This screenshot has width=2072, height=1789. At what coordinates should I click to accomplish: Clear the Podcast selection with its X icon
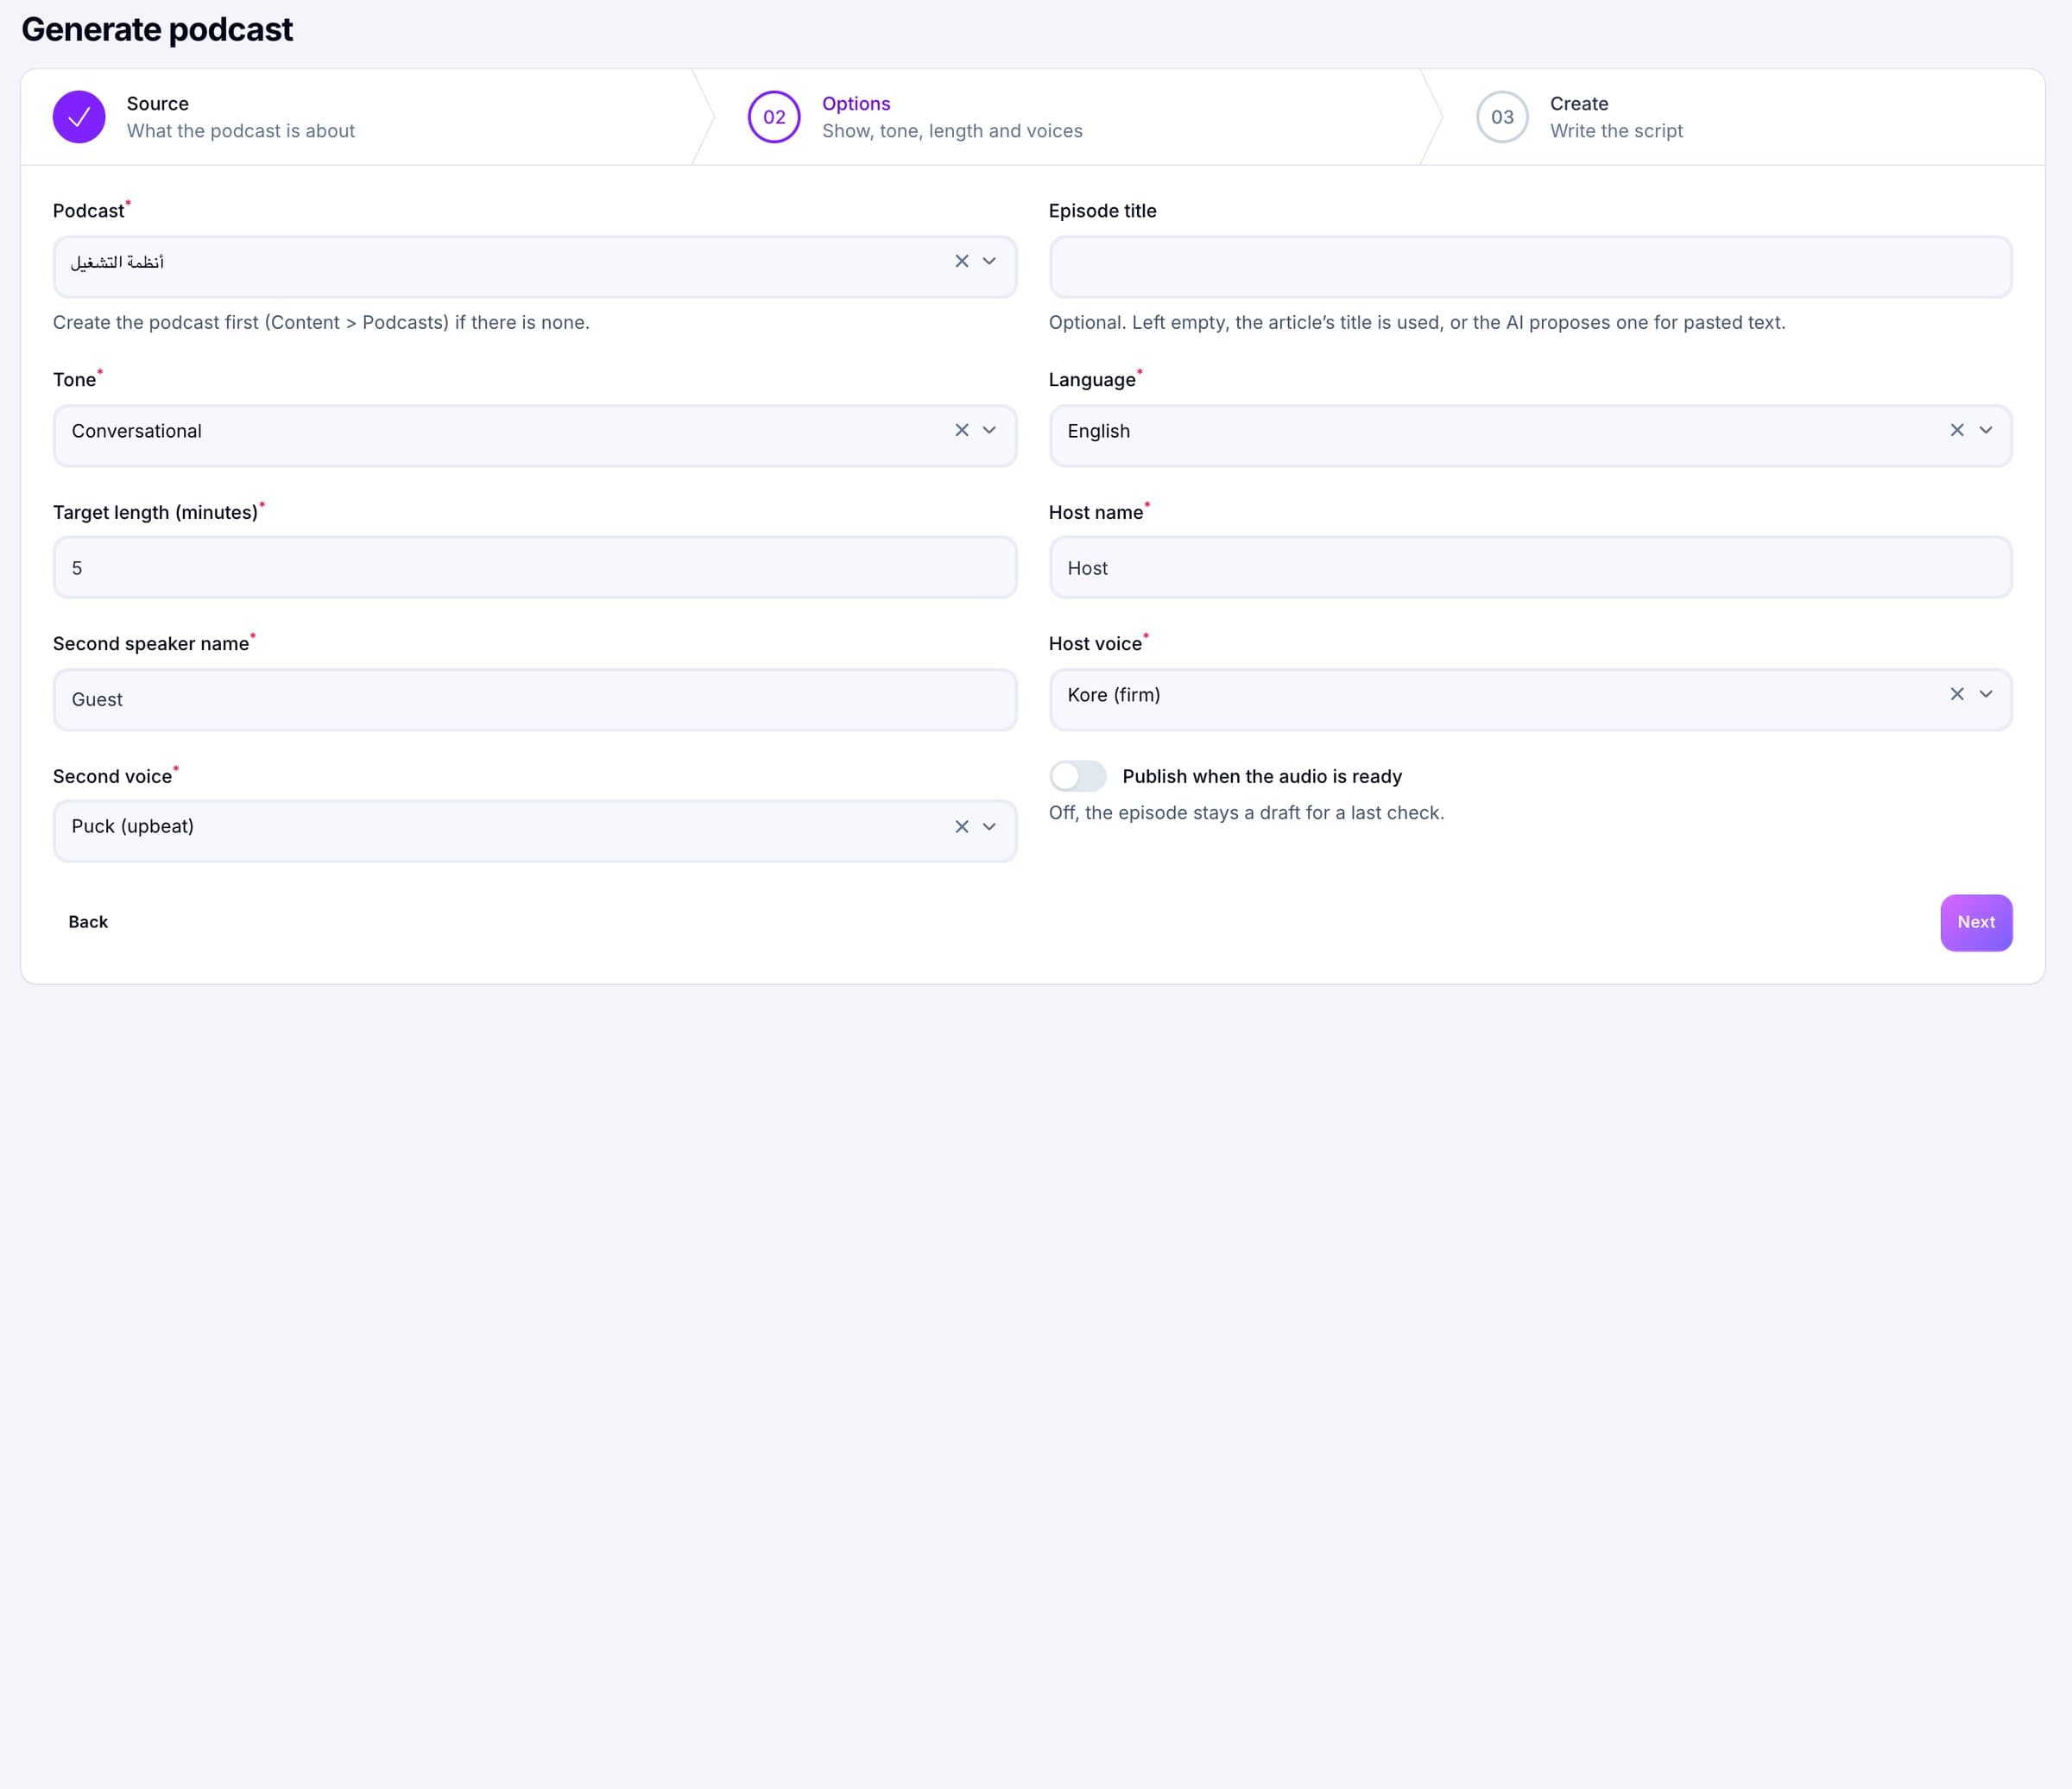pos(961,261)
